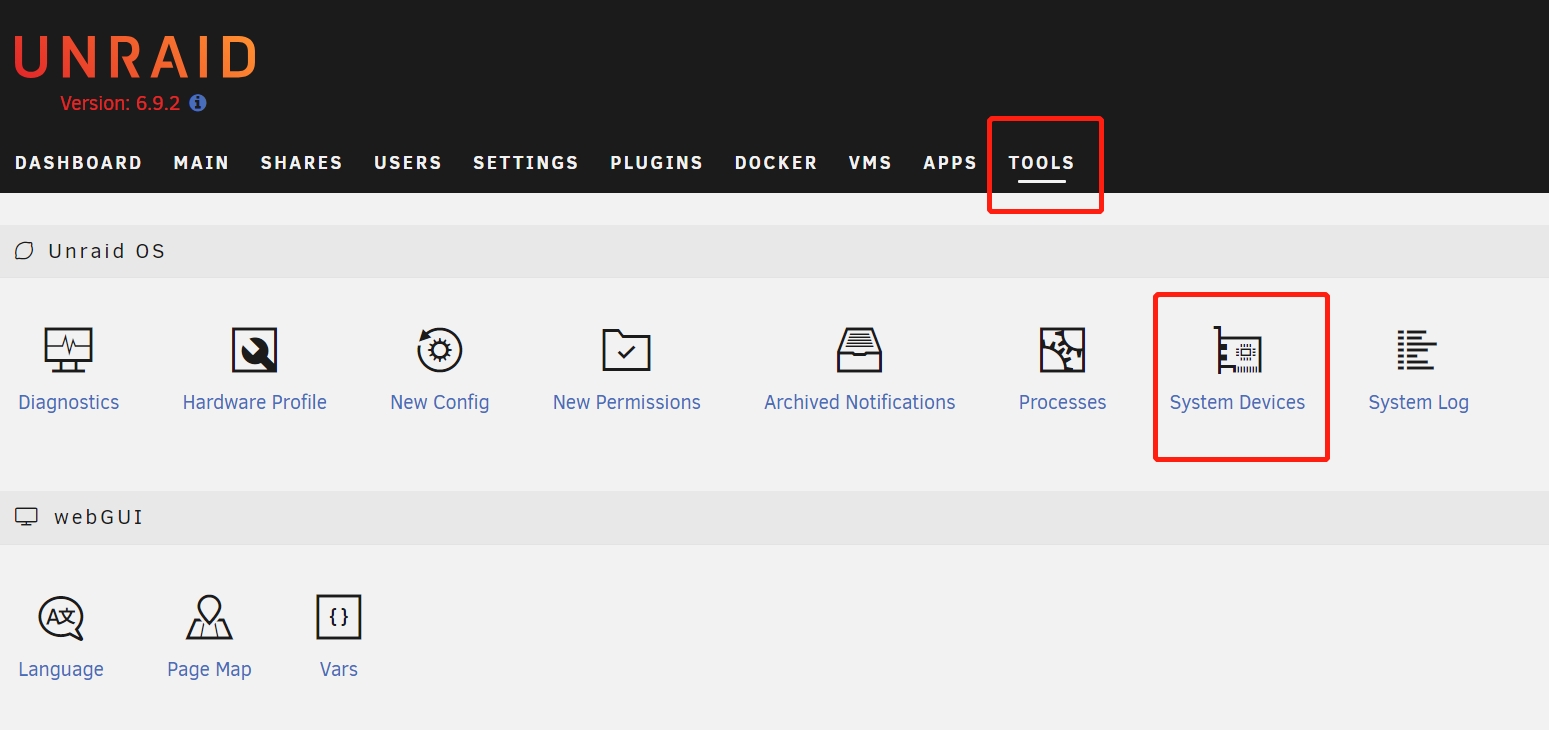Open the Shares tab
The width and height of the screenshot is (1549, 730).
pos(301,163)
